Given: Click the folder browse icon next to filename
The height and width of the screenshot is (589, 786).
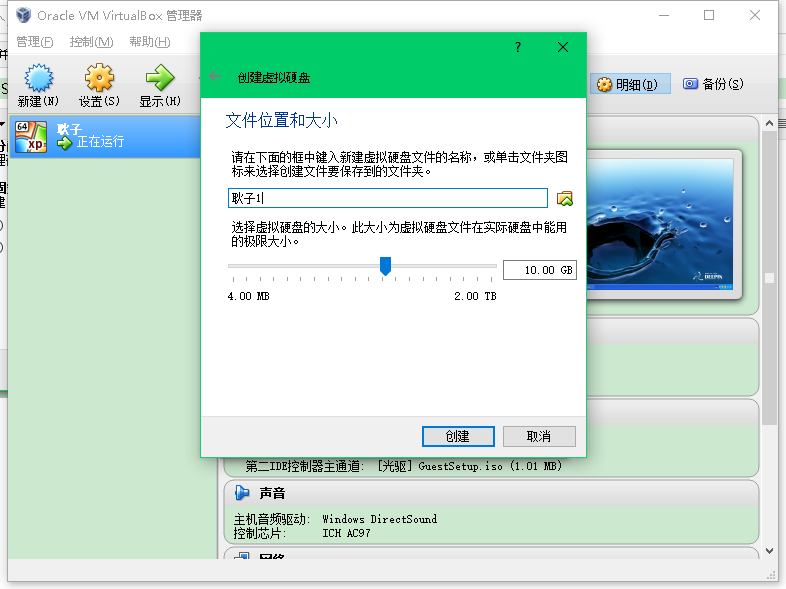Looking at the screenshot, I should [565, 199].
